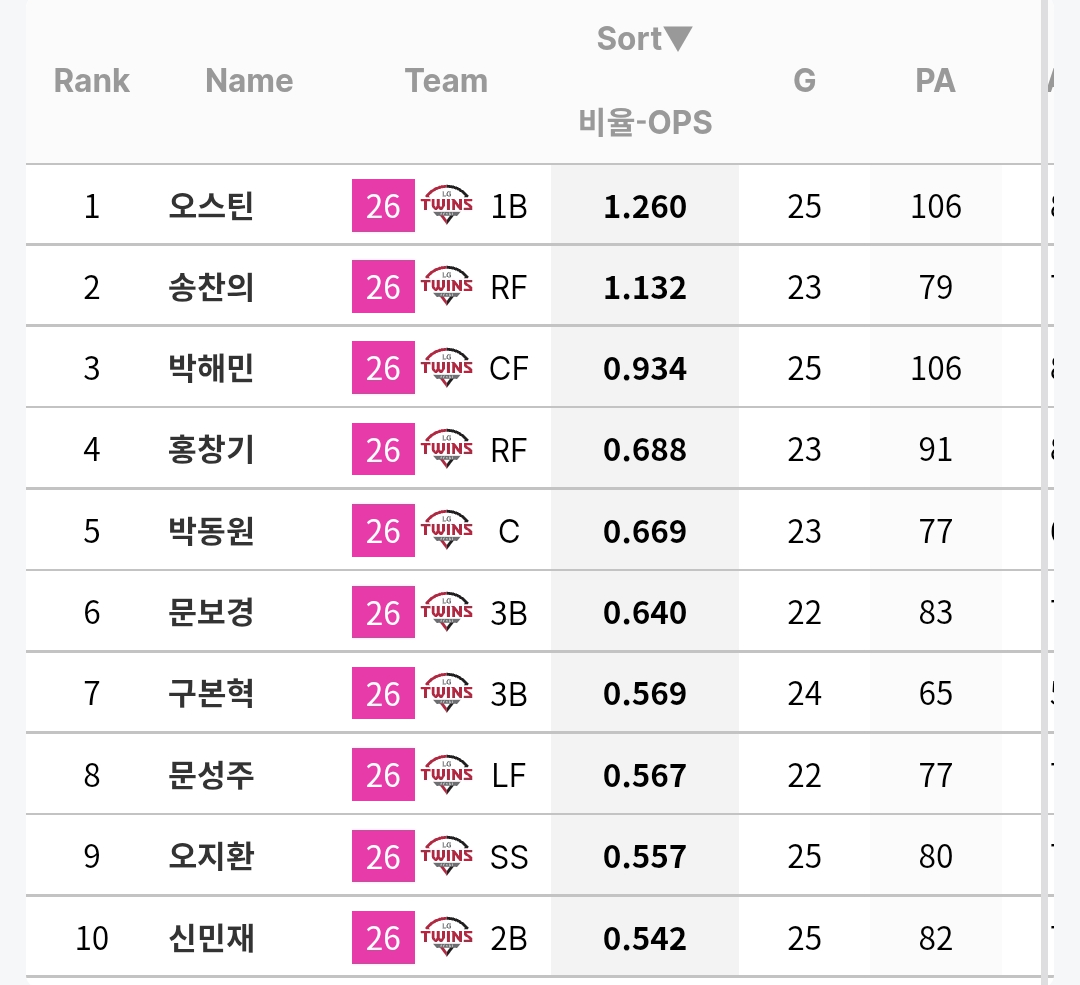The width and height of the screenshot is (1080, 985).
Task: Click pink 26 season badge for 구본혁
Action: (383, 693)
